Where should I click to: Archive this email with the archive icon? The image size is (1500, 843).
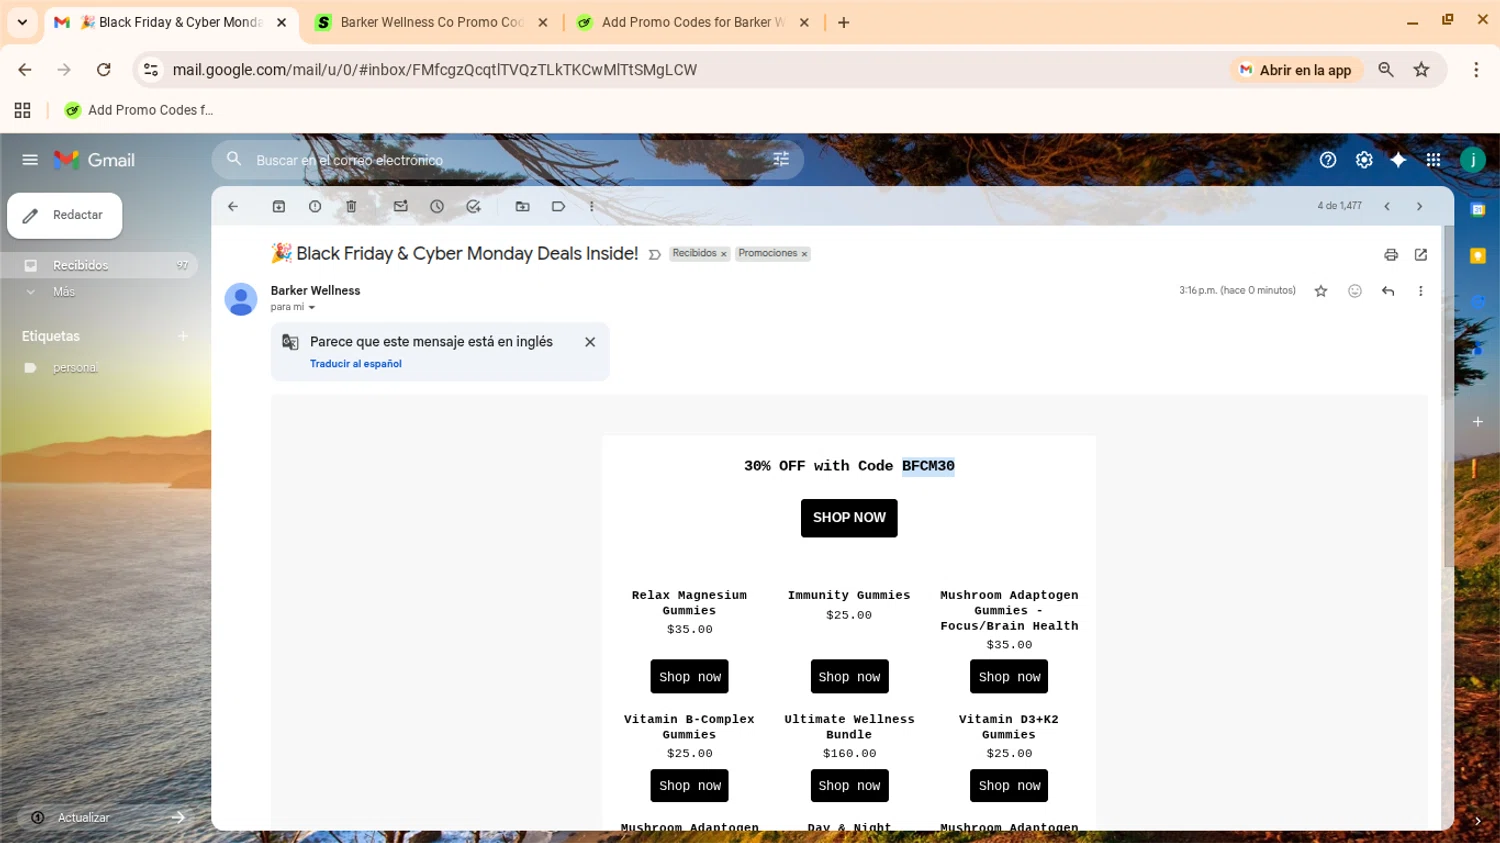coord(279,206)
